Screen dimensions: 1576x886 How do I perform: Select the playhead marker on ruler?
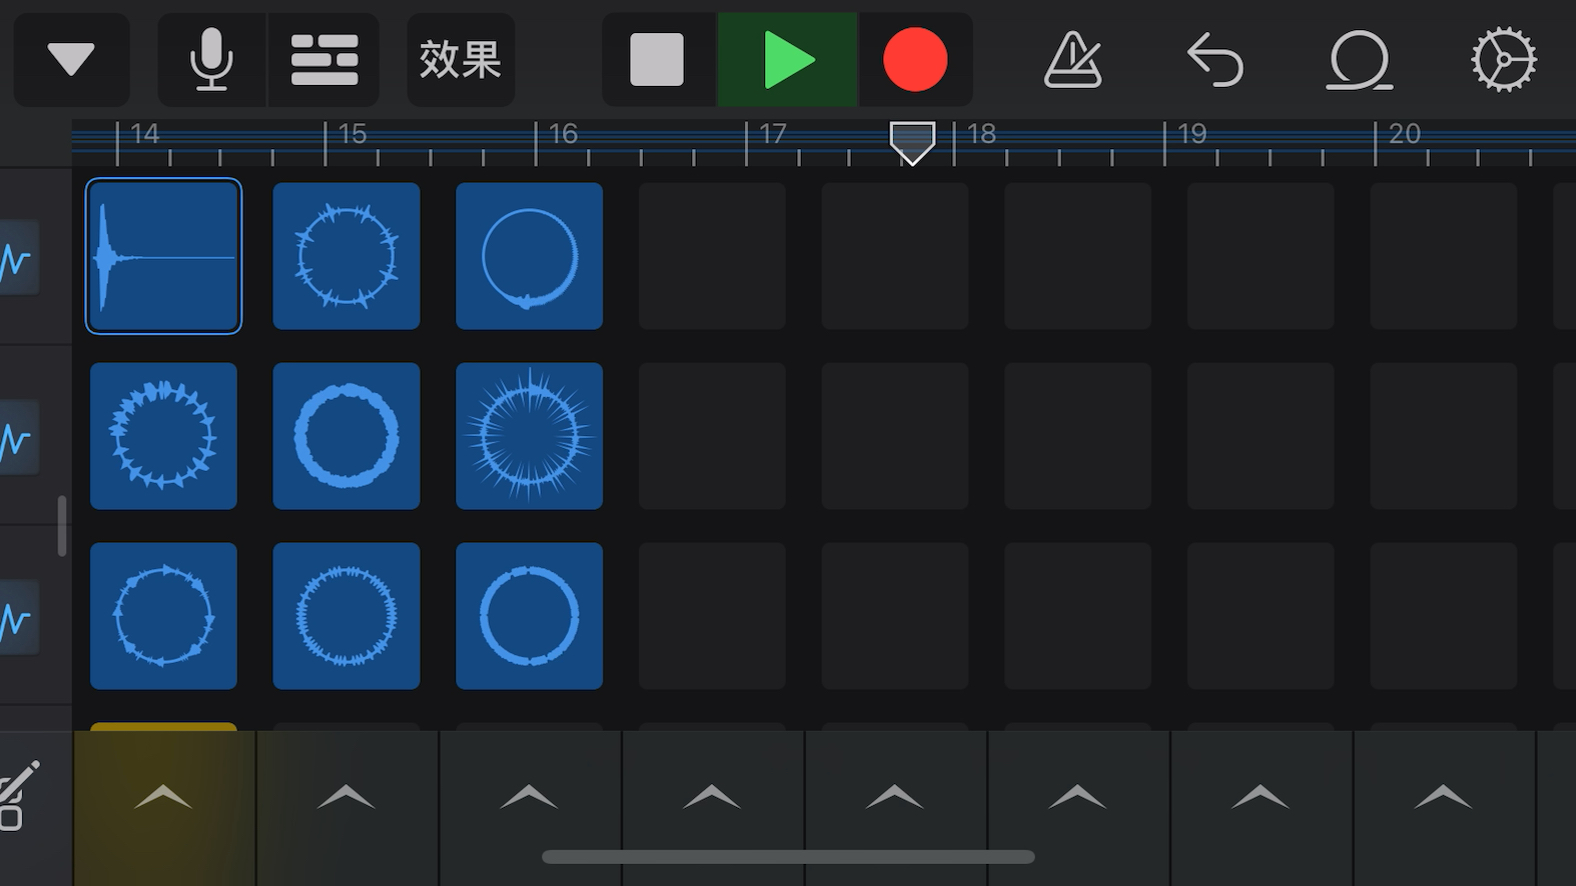tap(912, 143)
